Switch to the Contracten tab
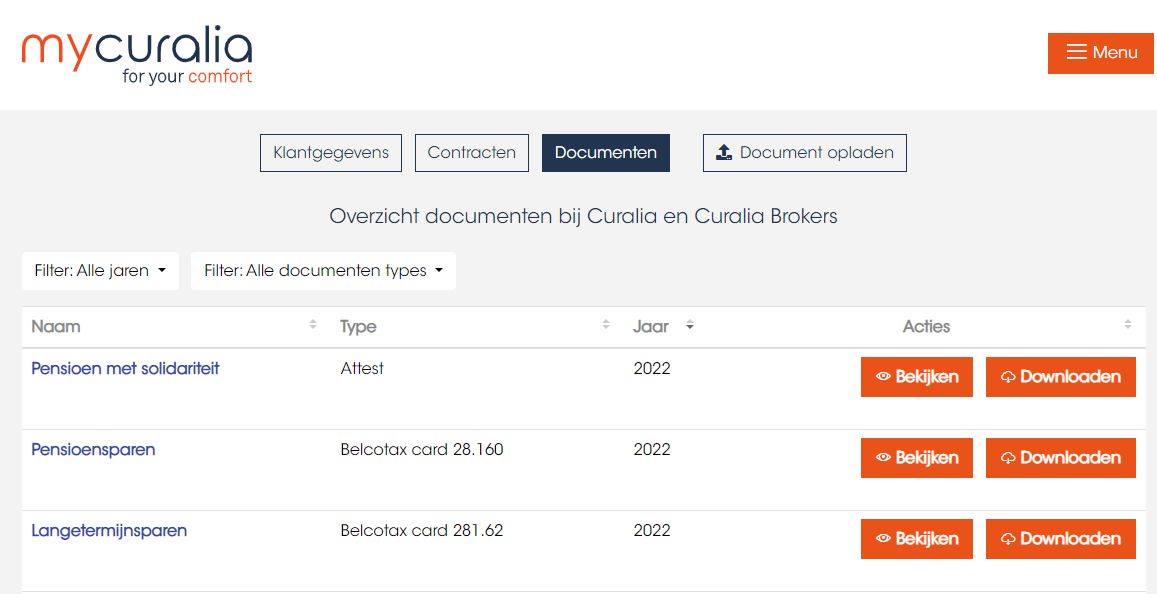The width and height of the screenshot is (1157, 594). (472, 153)
